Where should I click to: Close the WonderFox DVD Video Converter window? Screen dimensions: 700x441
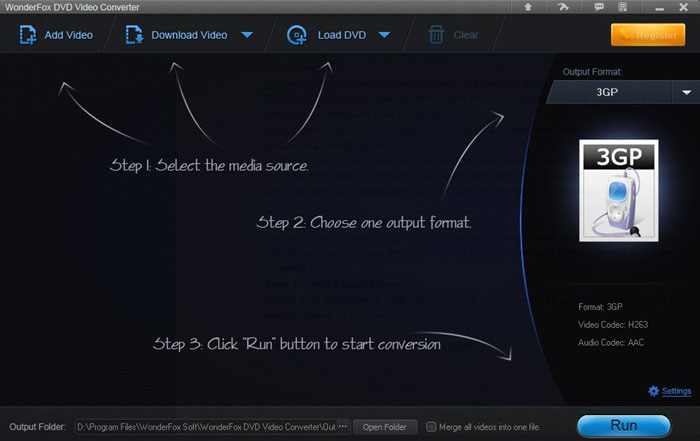pyautogui.click(x=683, y=7)
